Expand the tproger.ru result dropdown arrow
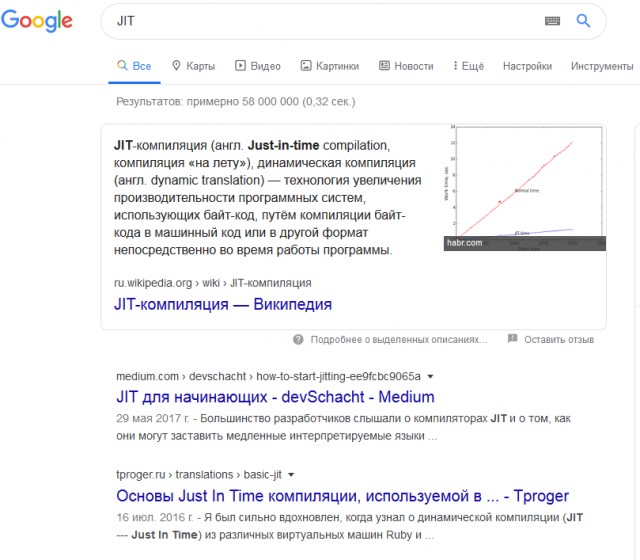This screenshot has width=640, height=560. click(x=291, y=475)
